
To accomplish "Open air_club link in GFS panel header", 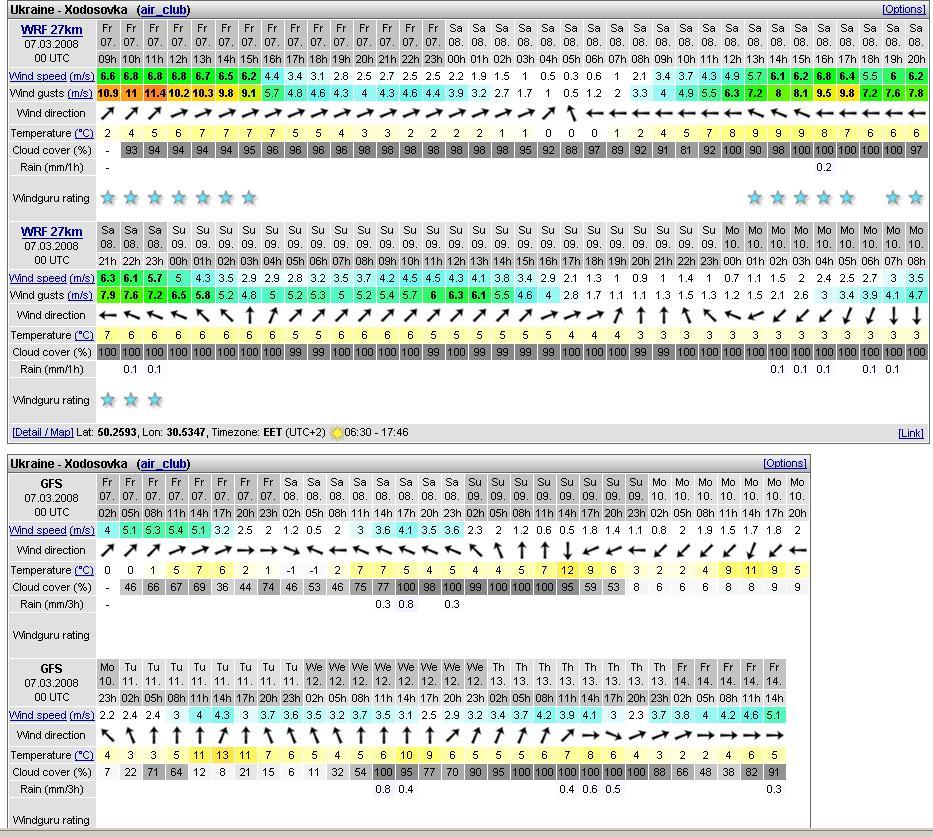I will pyautogui.click(x=164, y=464).
